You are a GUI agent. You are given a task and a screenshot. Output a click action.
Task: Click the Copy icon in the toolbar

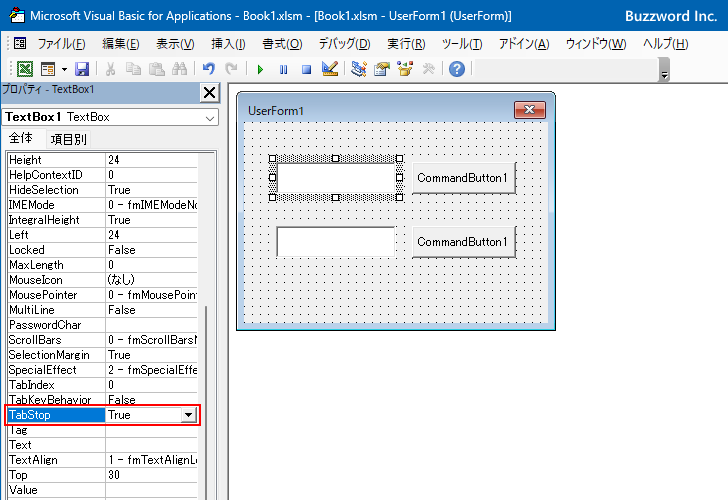click(134, 69)
